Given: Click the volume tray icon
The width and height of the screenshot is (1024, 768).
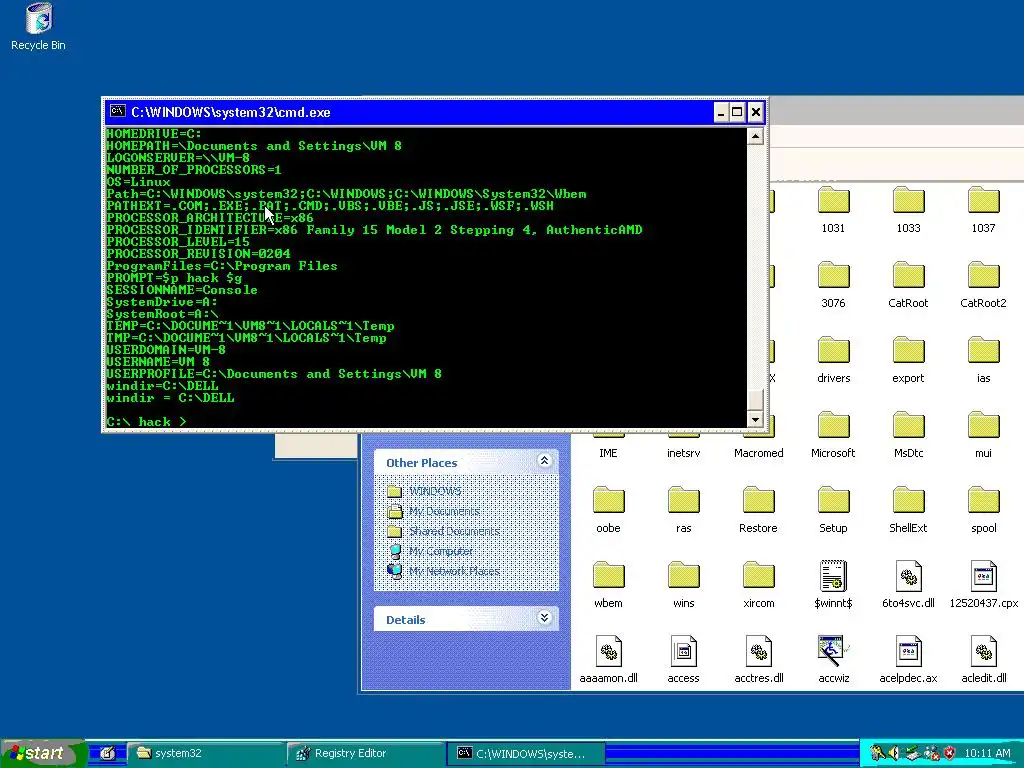Looking at the screenshot, I should 895,753.
